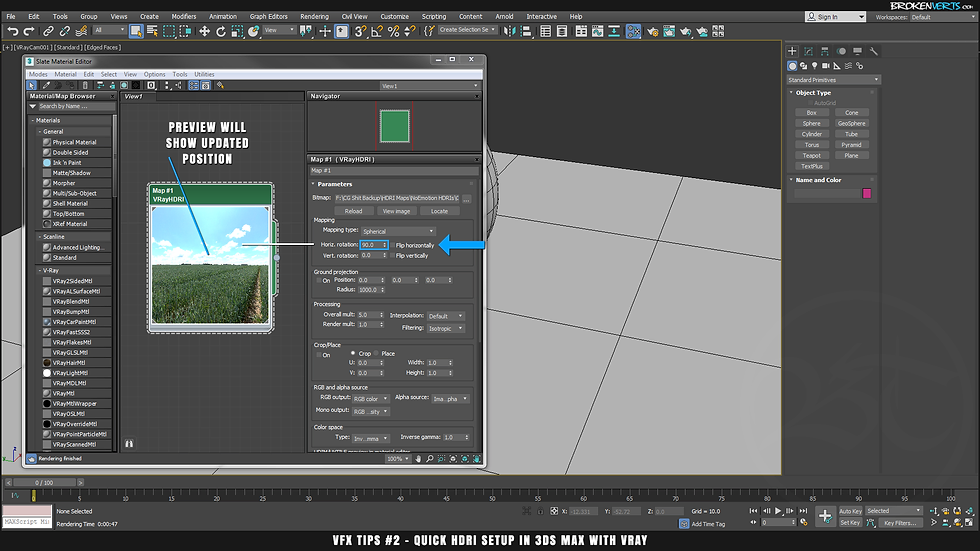Click the Horiz. rotation value field
This screenshot has height=551, width=980.
click(371, 245)
